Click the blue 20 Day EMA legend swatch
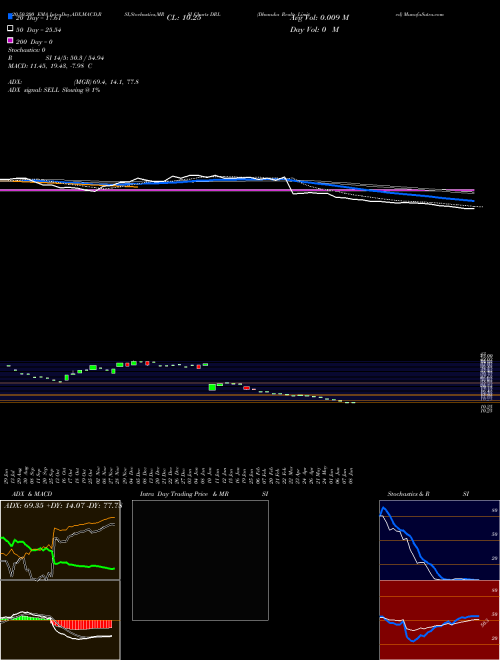 (x=10, y=17)
